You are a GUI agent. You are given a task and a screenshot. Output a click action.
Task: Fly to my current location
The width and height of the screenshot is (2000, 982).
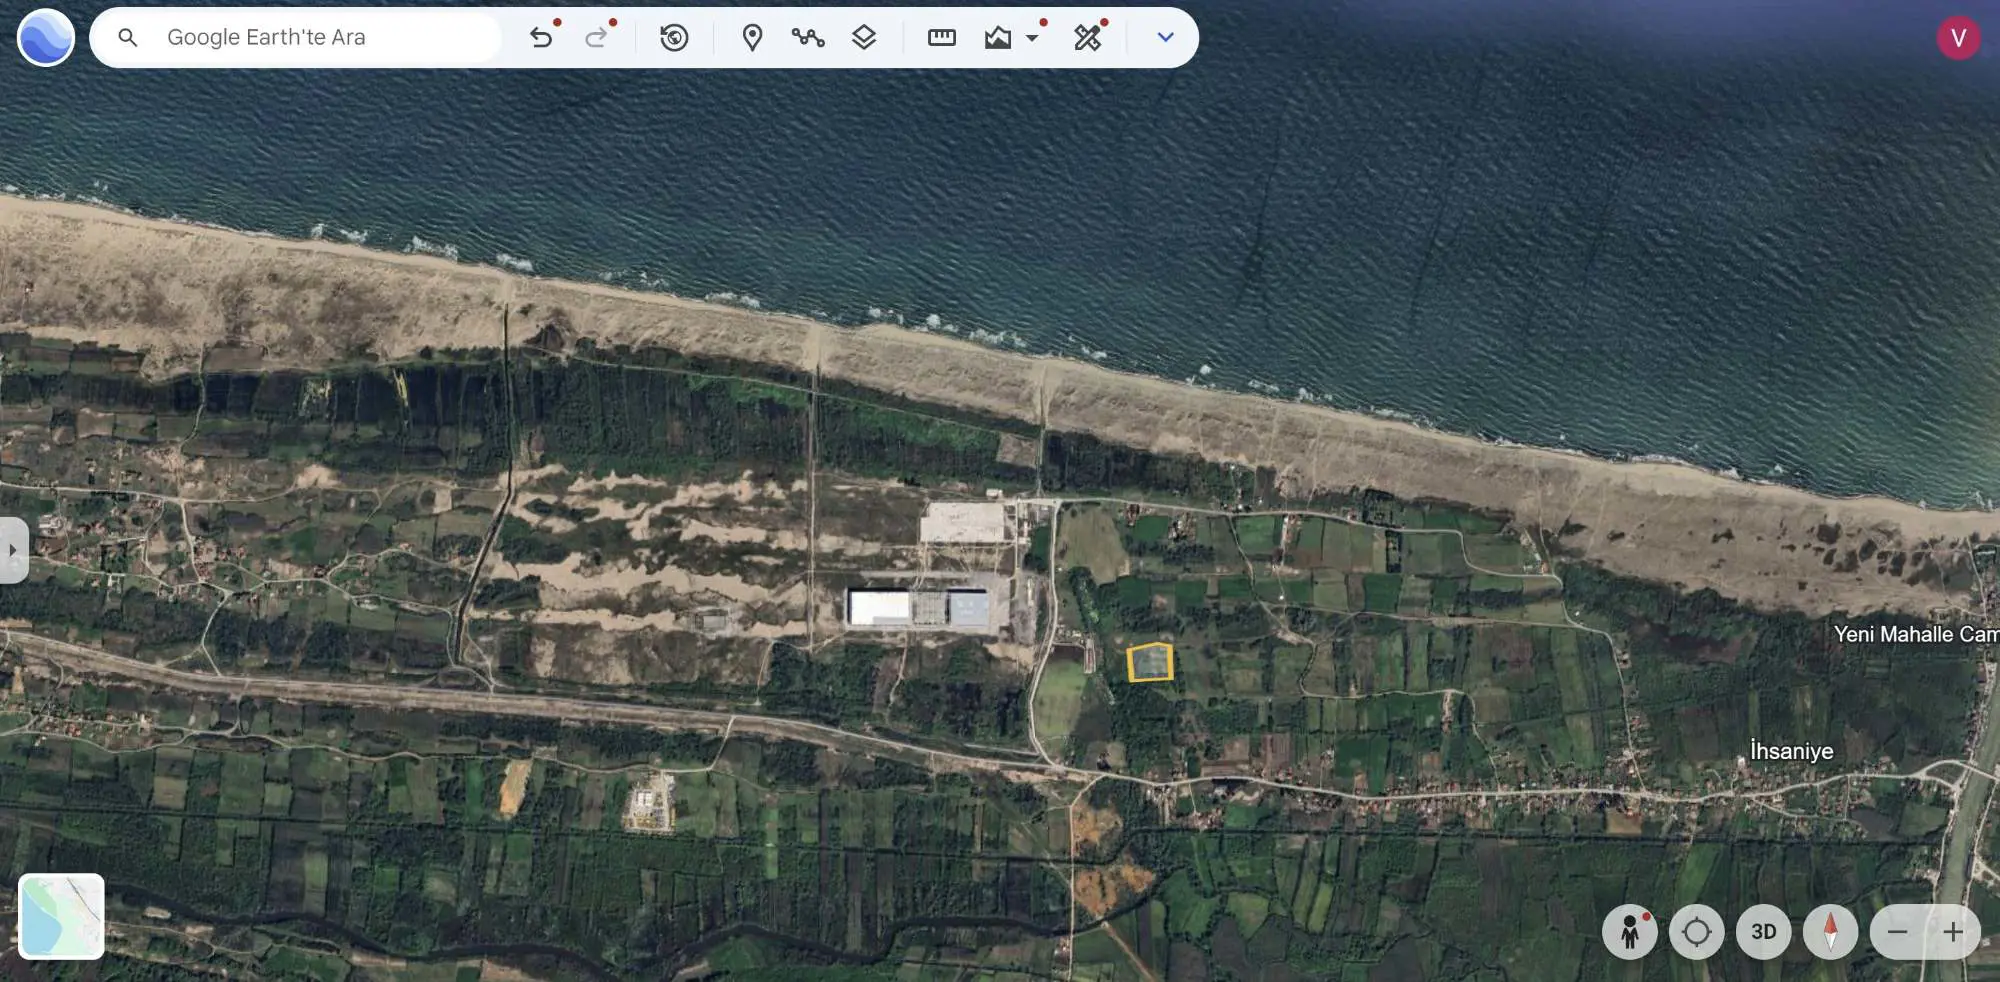point(1697,932)
